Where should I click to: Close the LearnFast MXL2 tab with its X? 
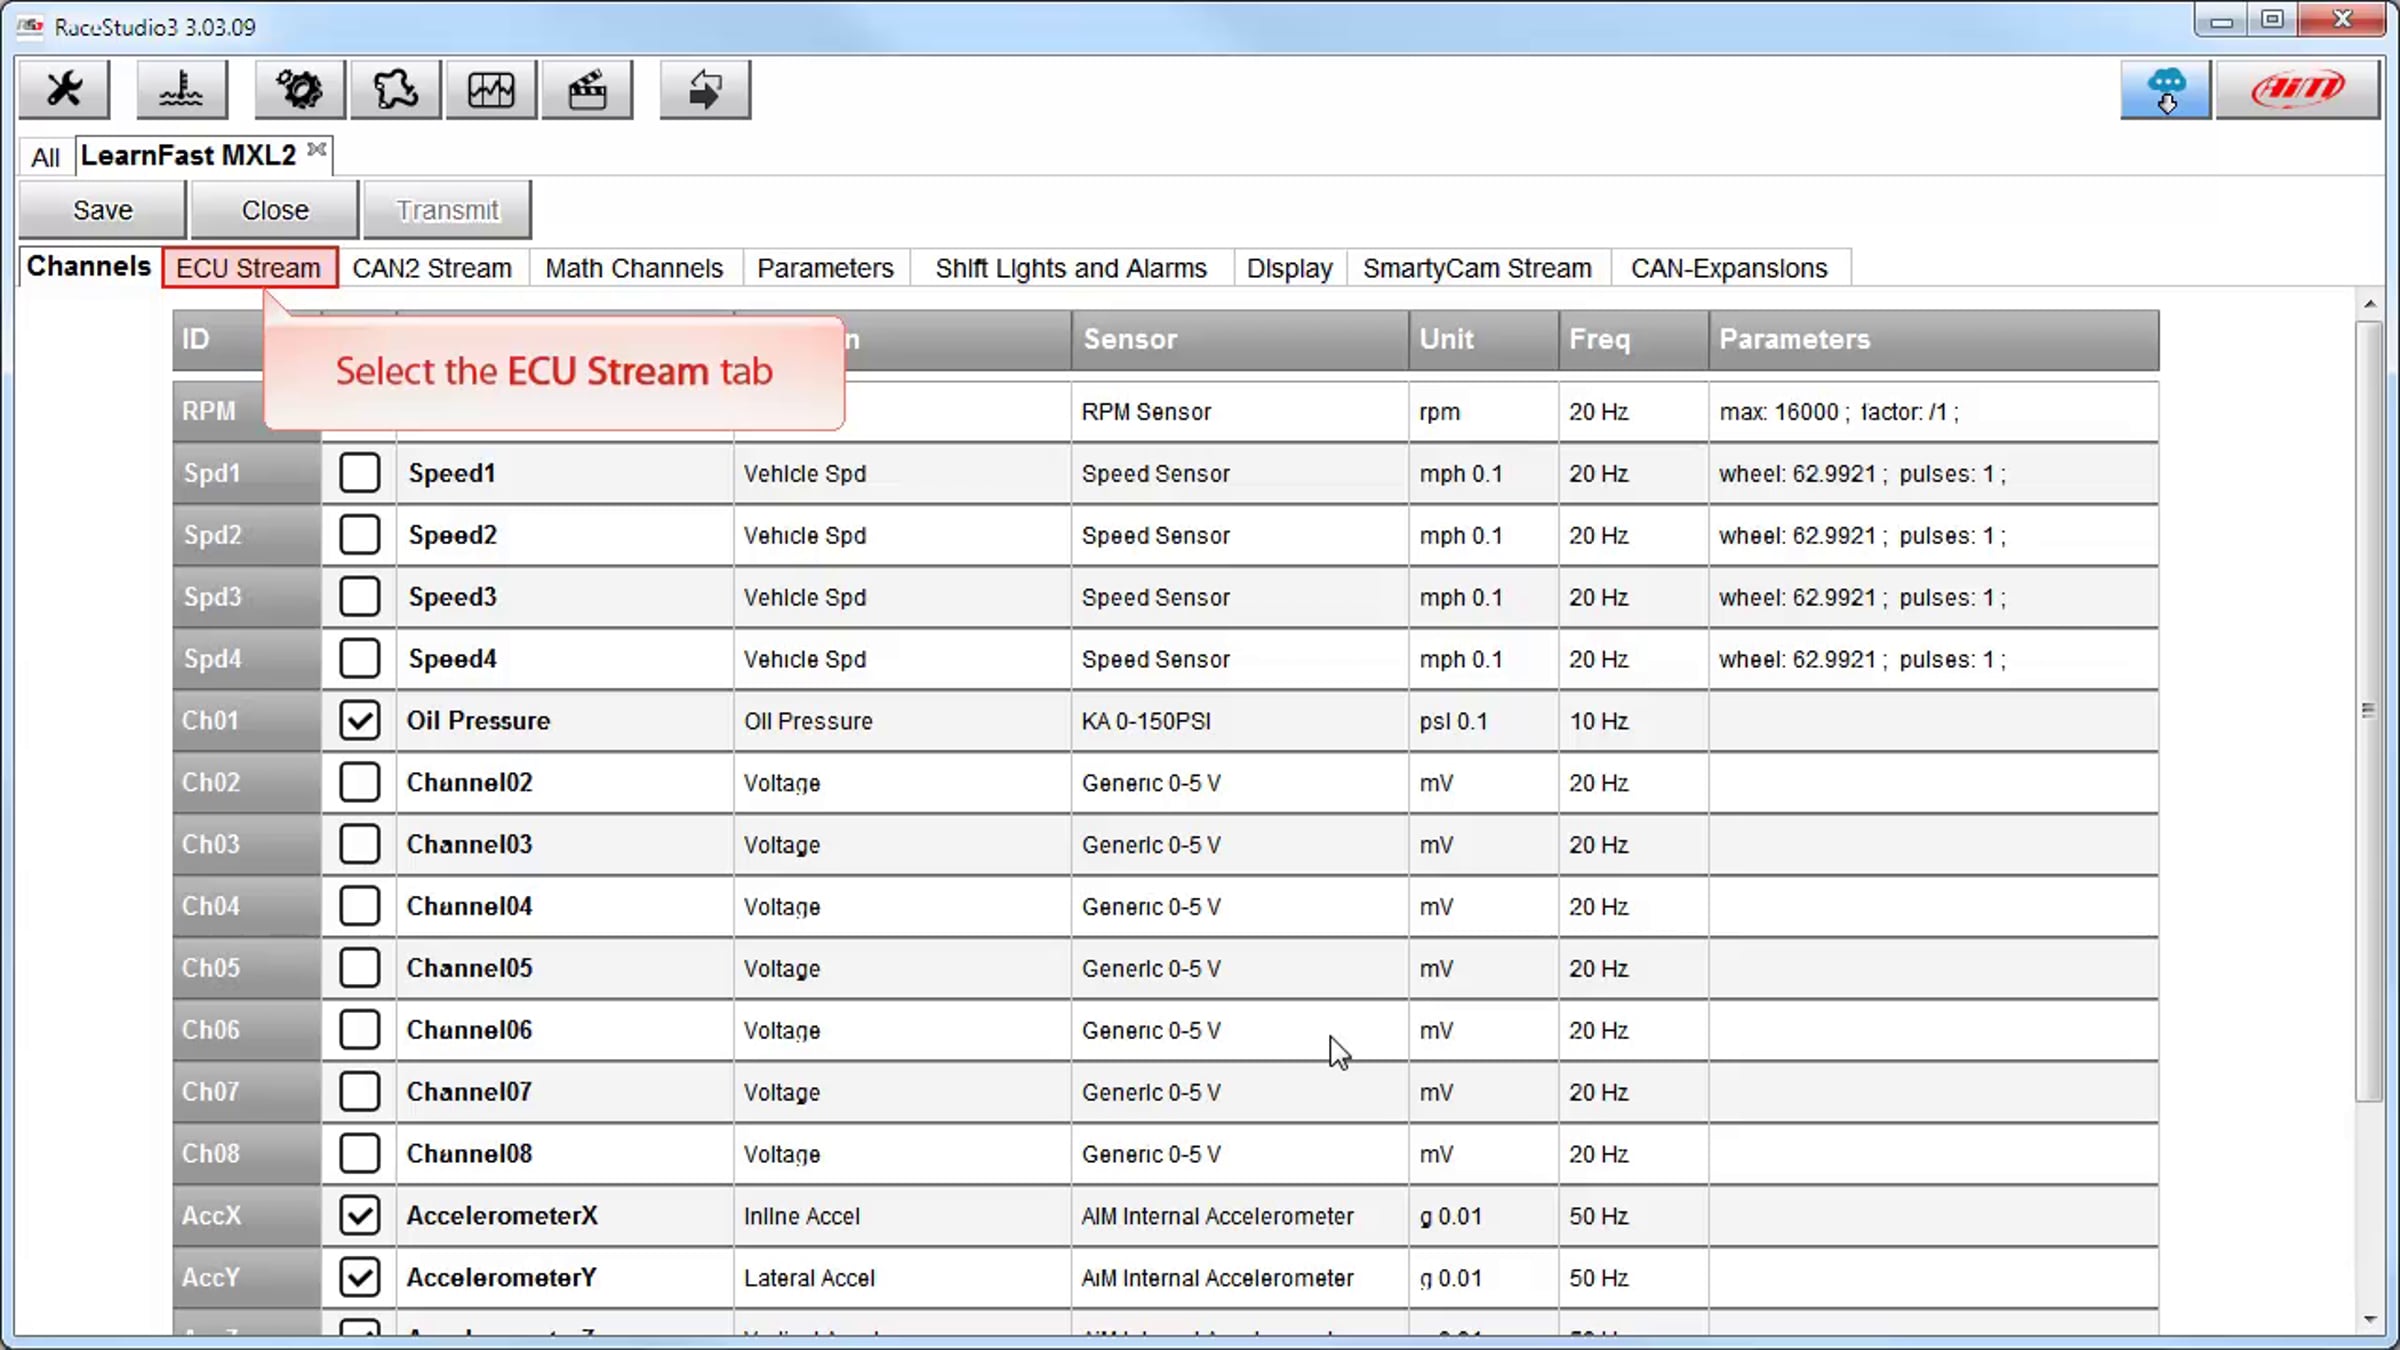pyautogui.click(x=317, y=150)
